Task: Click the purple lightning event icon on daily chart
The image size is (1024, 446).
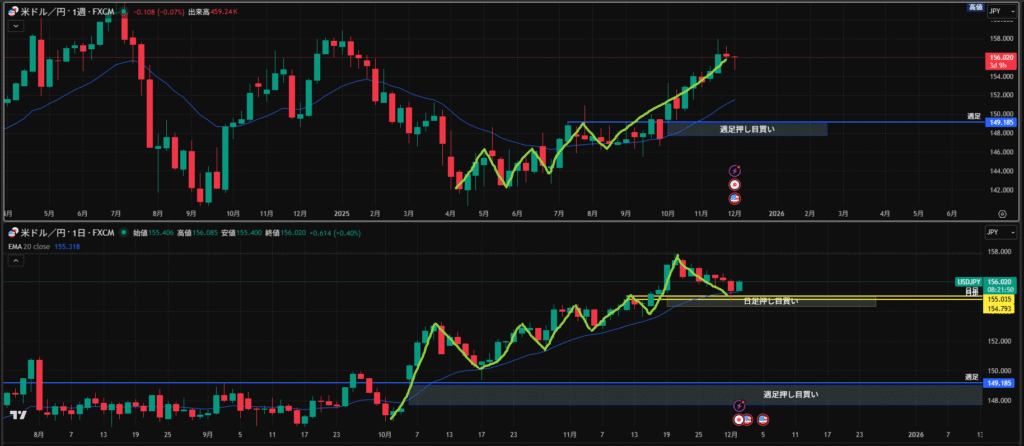Action: [x=738, y=405]
